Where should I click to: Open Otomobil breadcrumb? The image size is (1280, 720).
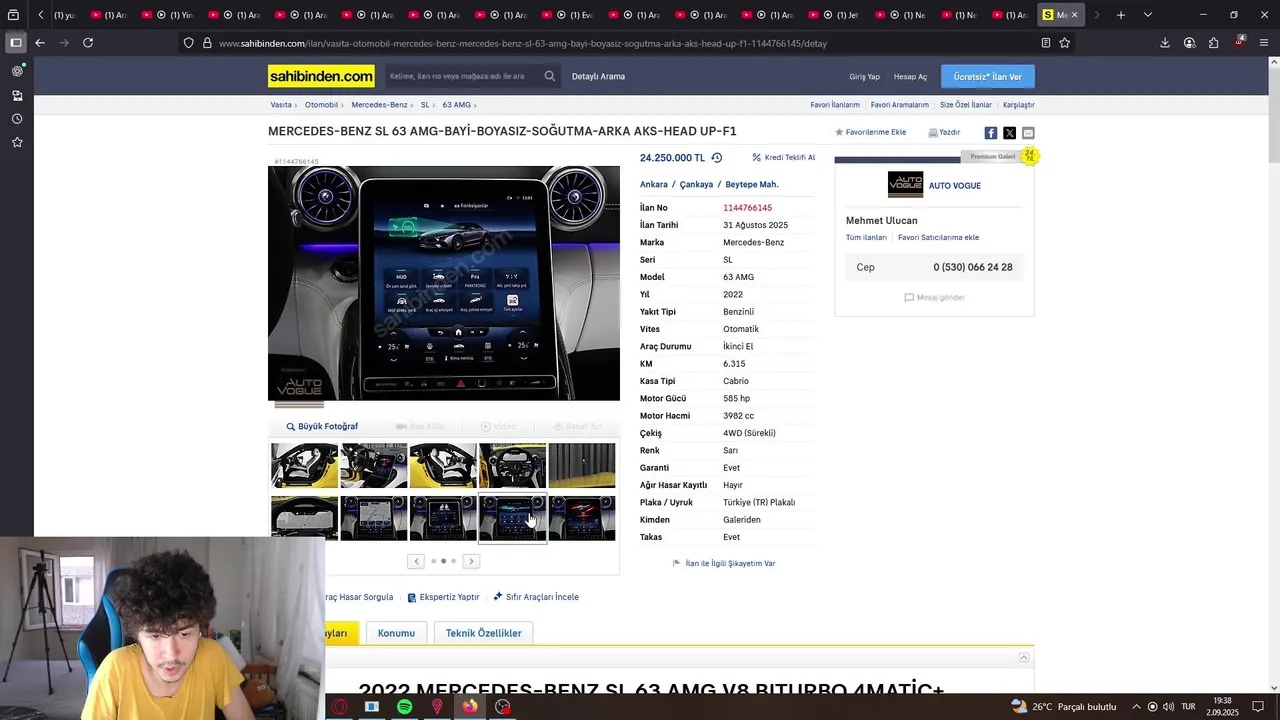321,105
